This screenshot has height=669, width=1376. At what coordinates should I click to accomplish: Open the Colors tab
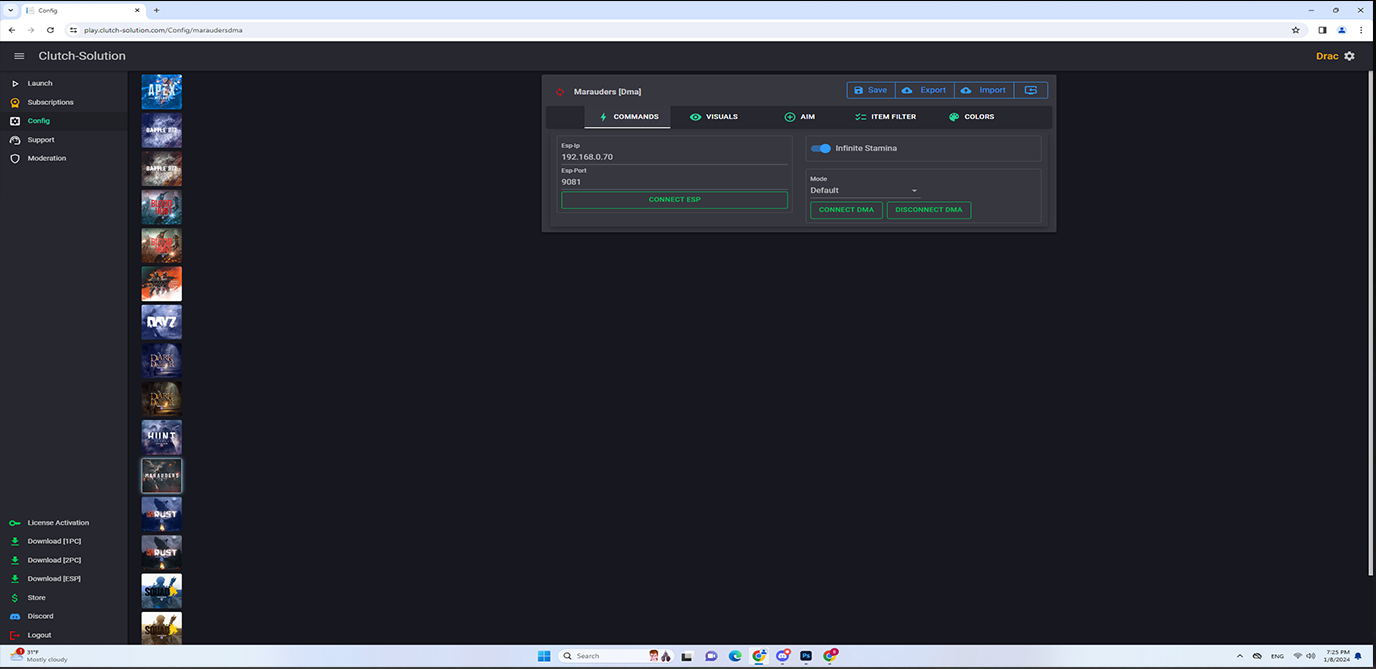point(971,117)
